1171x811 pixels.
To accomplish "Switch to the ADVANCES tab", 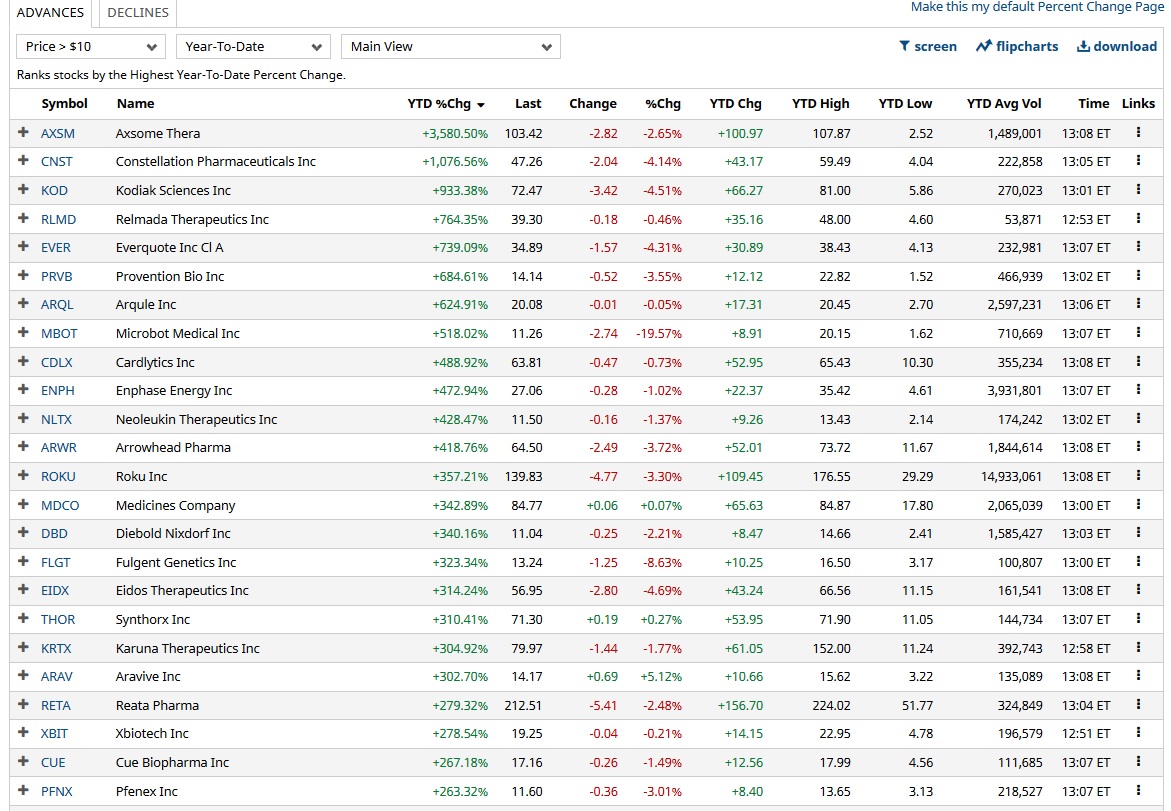I will coord(50,13).
